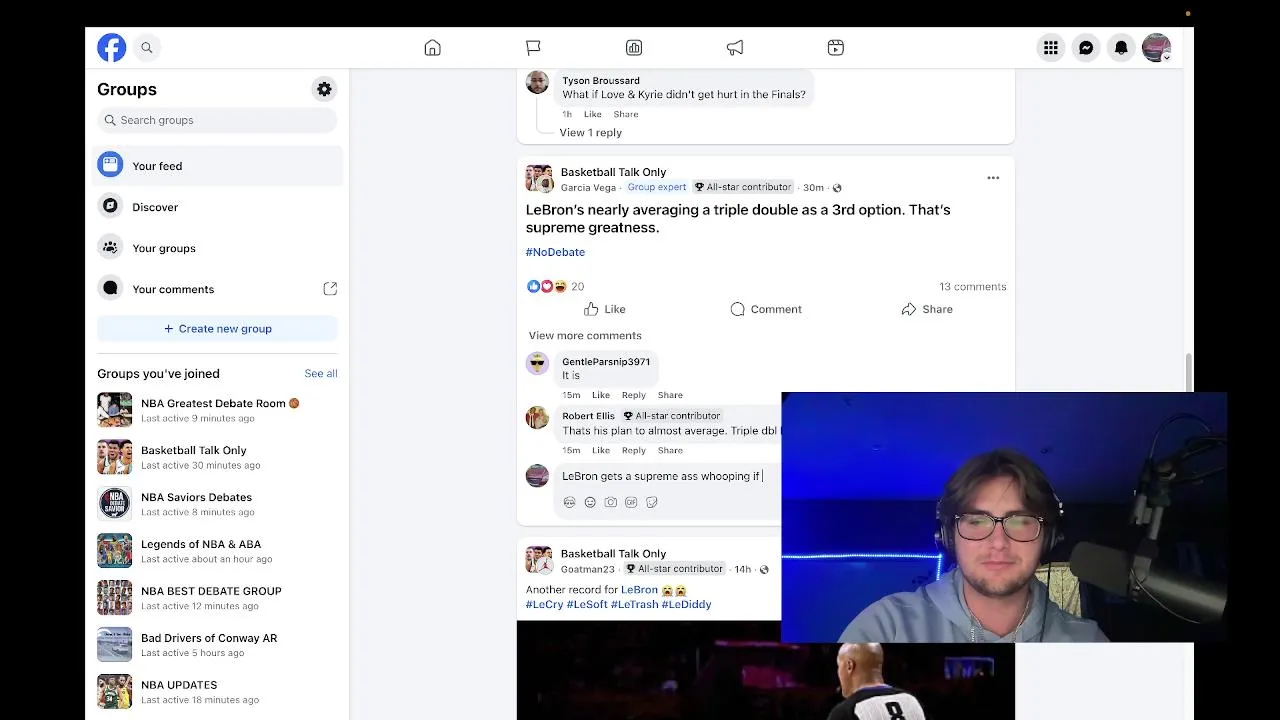The width and height of the screenshot is (1280, 720).
Task: Click Group expert badge
Action: (x=657, y=187)
